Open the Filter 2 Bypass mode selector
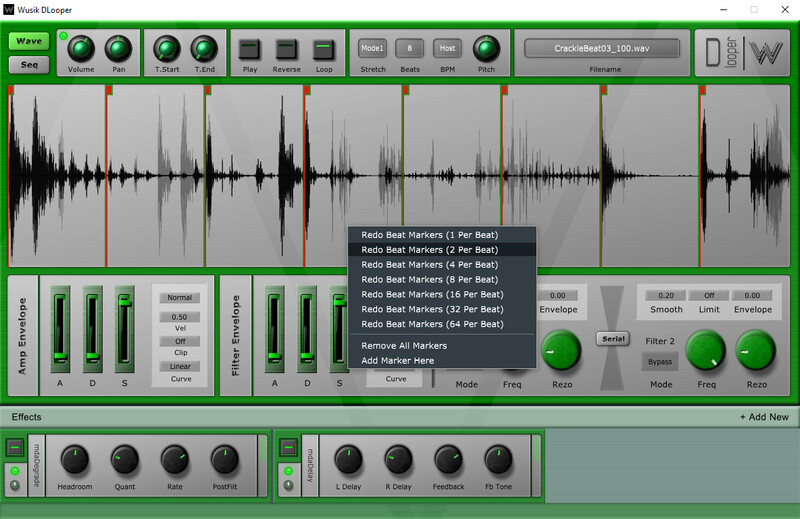The height and width of the screenshot is (519, 800). tap(660, 362)
